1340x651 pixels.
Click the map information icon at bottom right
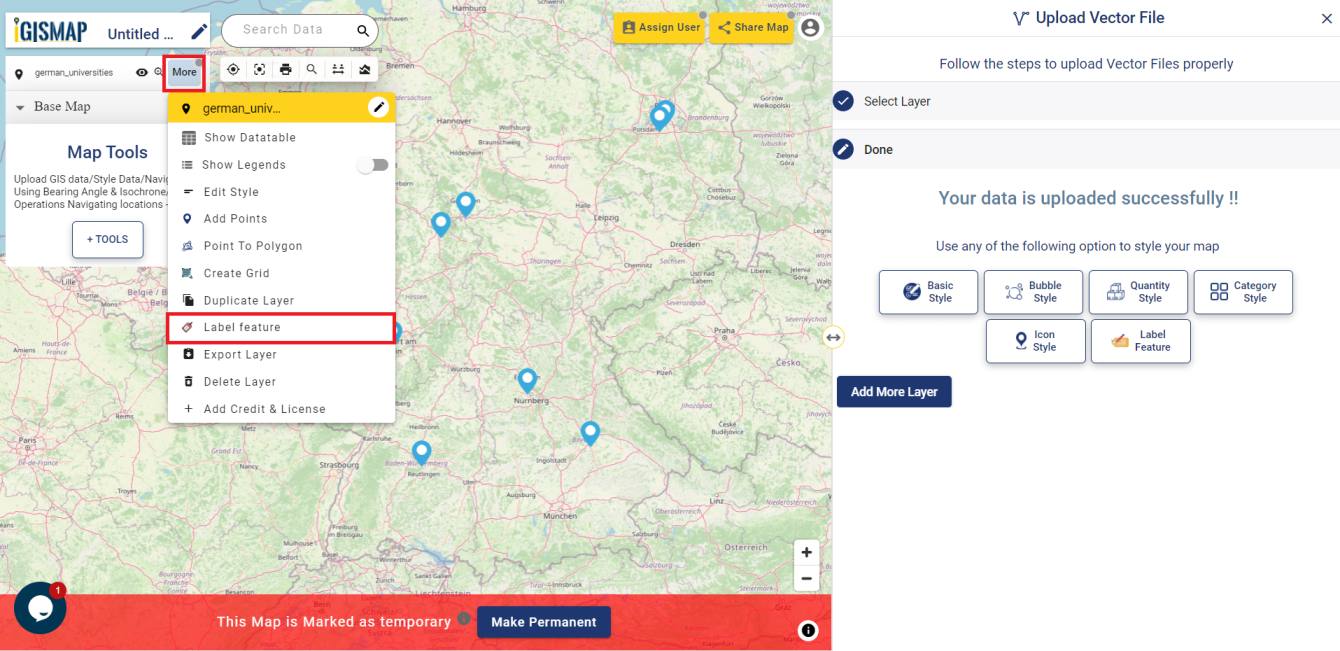pyautogui.click(x=808, y=630)
